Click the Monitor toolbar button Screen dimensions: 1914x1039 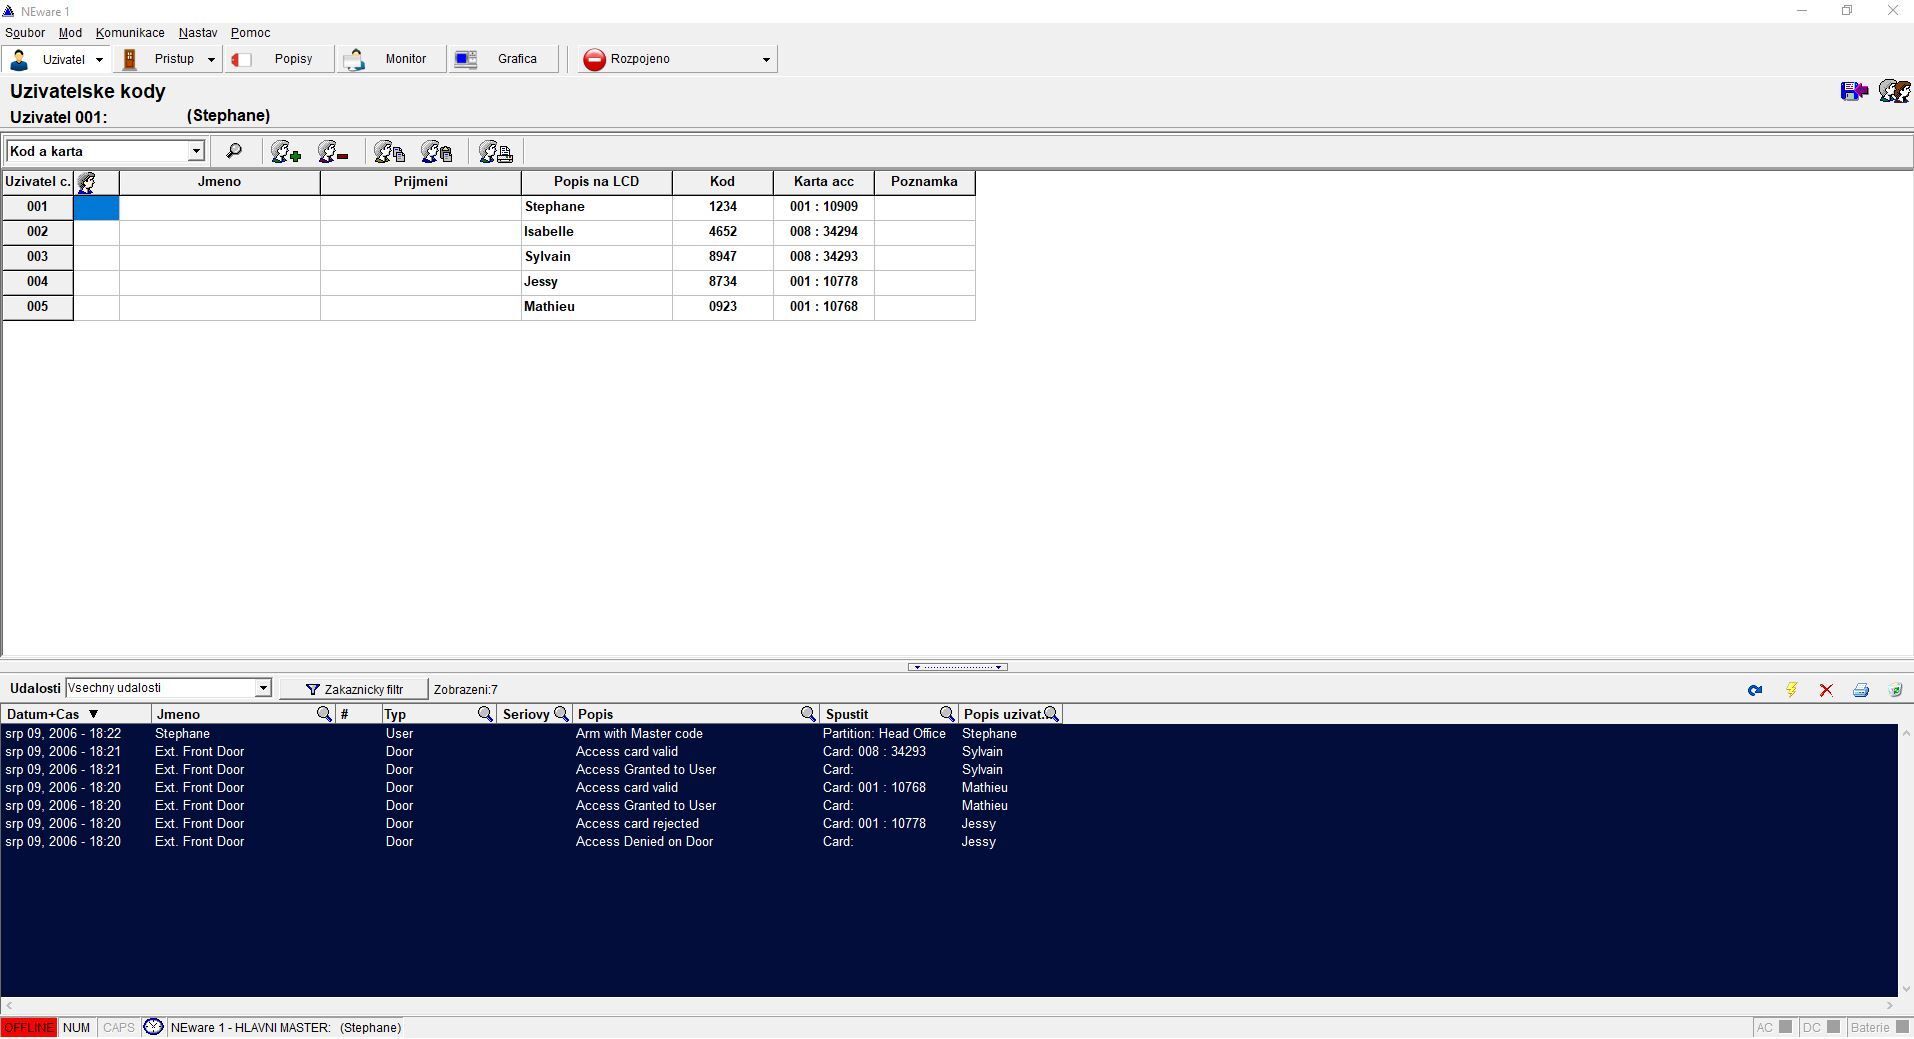tap(392, 59)
